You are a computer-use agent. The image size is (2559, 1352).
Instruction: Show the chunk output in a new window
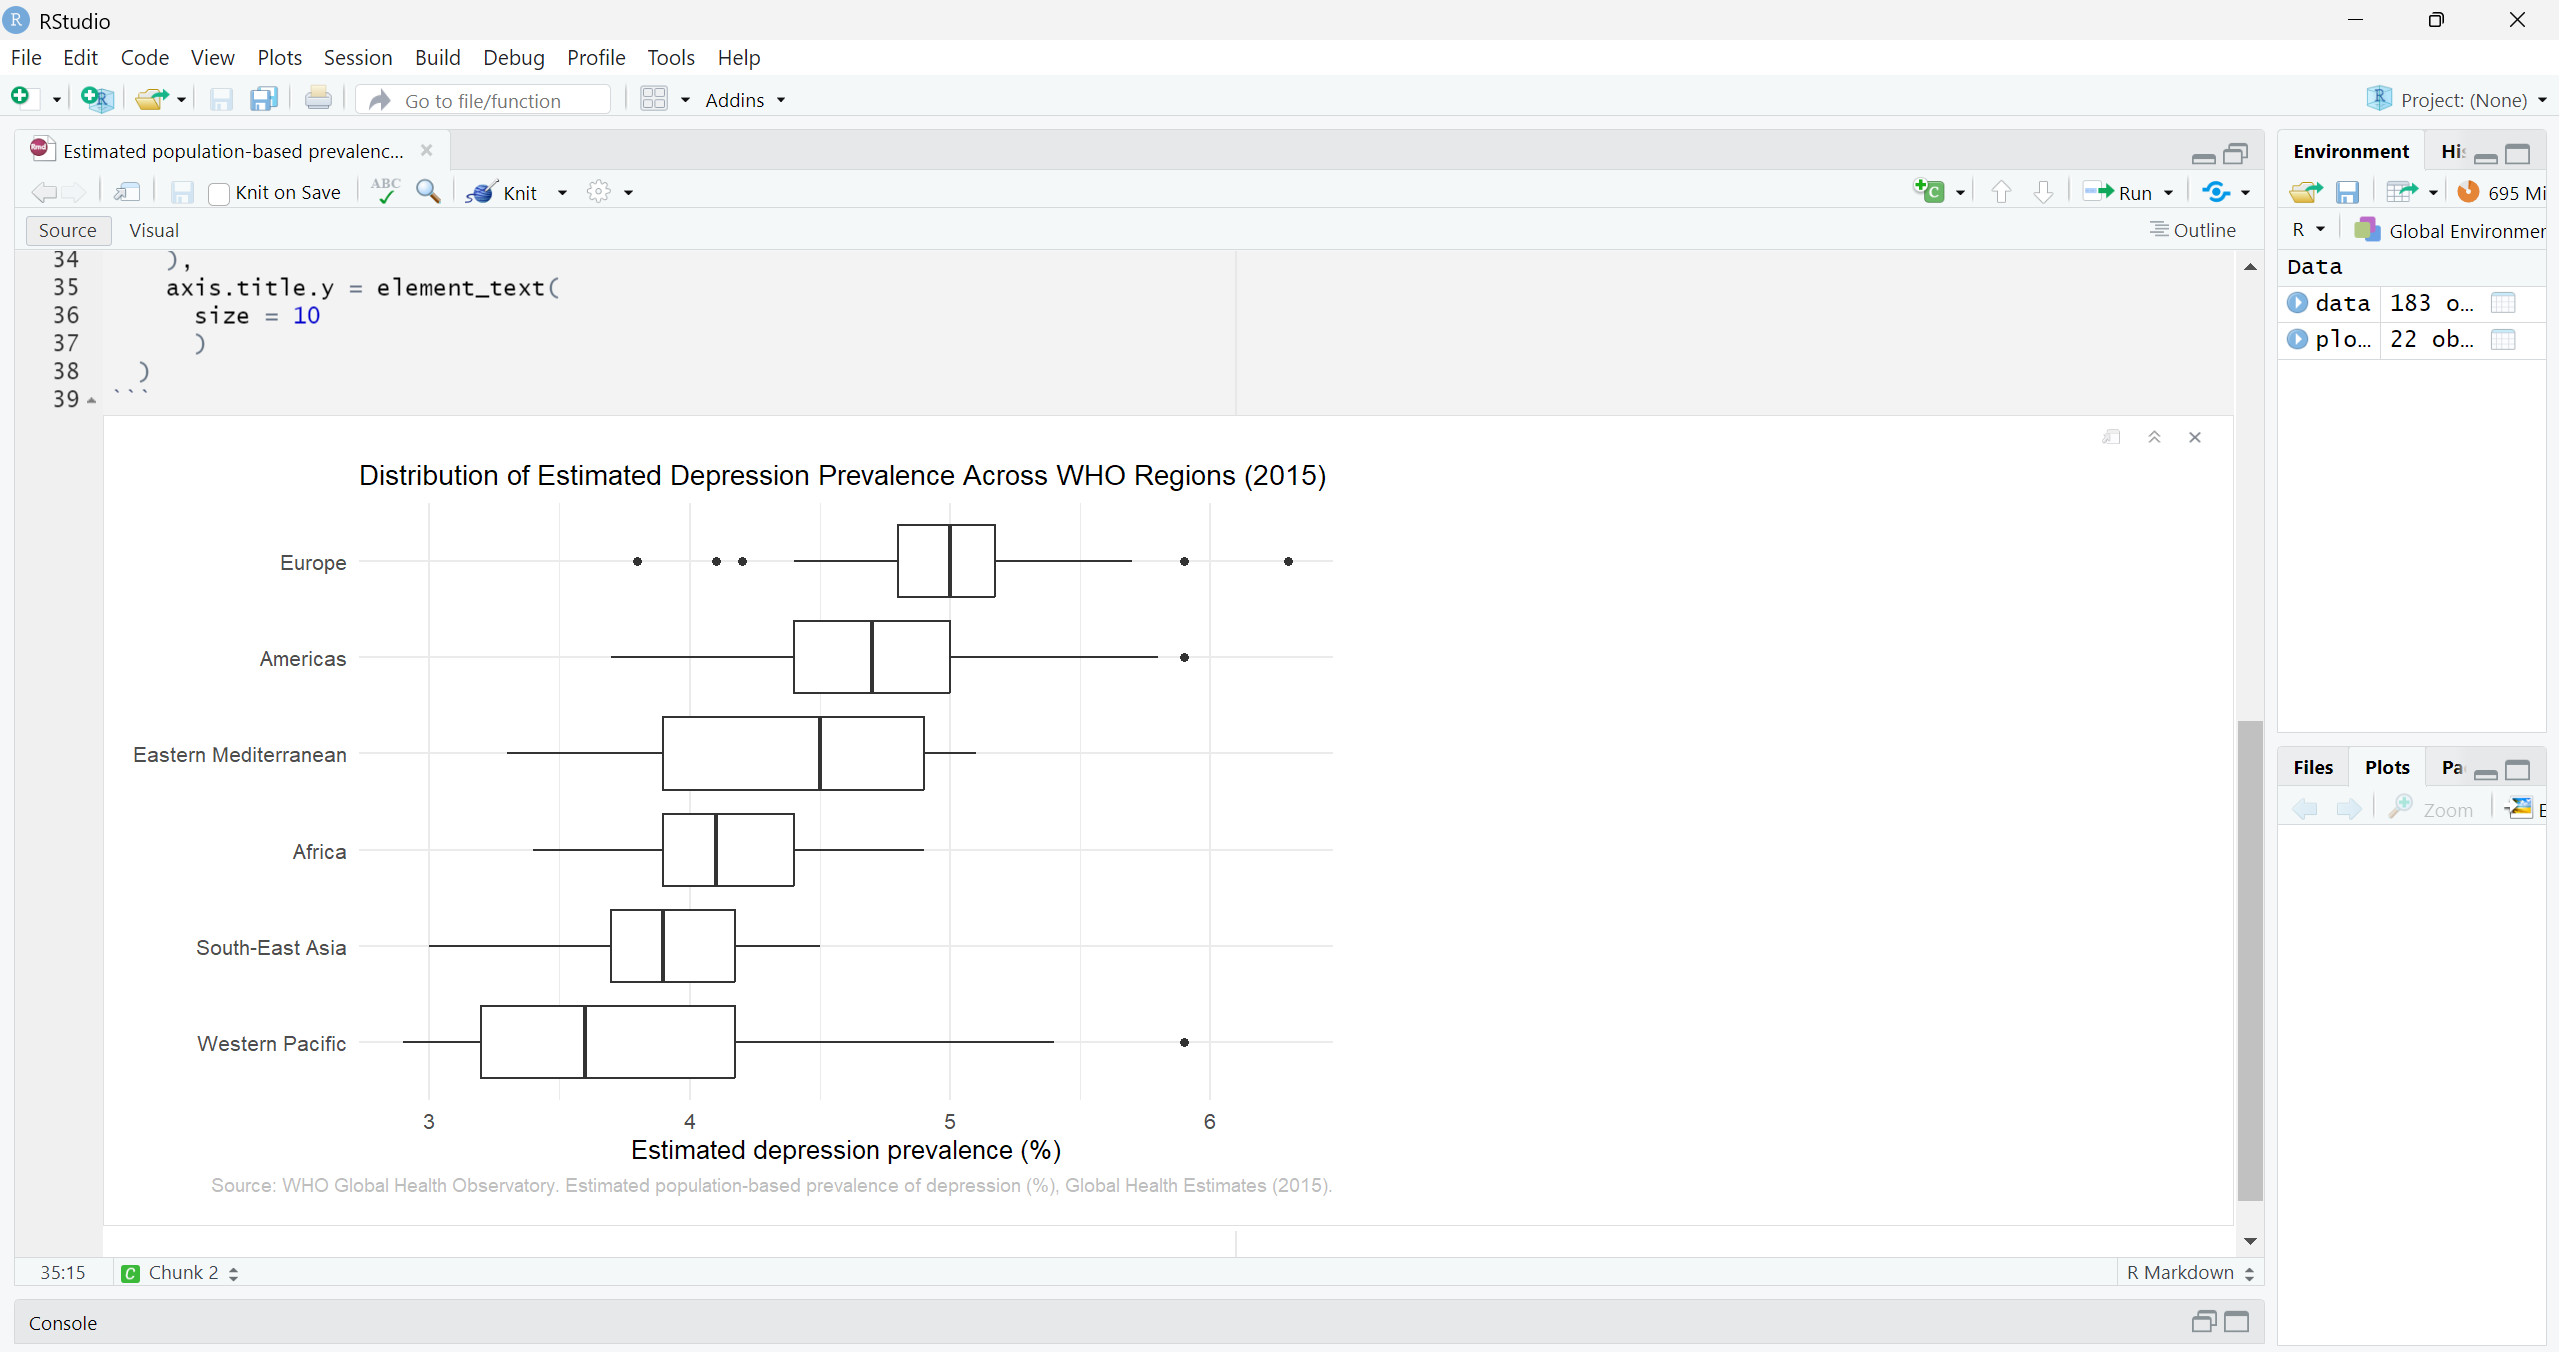coord(2111,437)
